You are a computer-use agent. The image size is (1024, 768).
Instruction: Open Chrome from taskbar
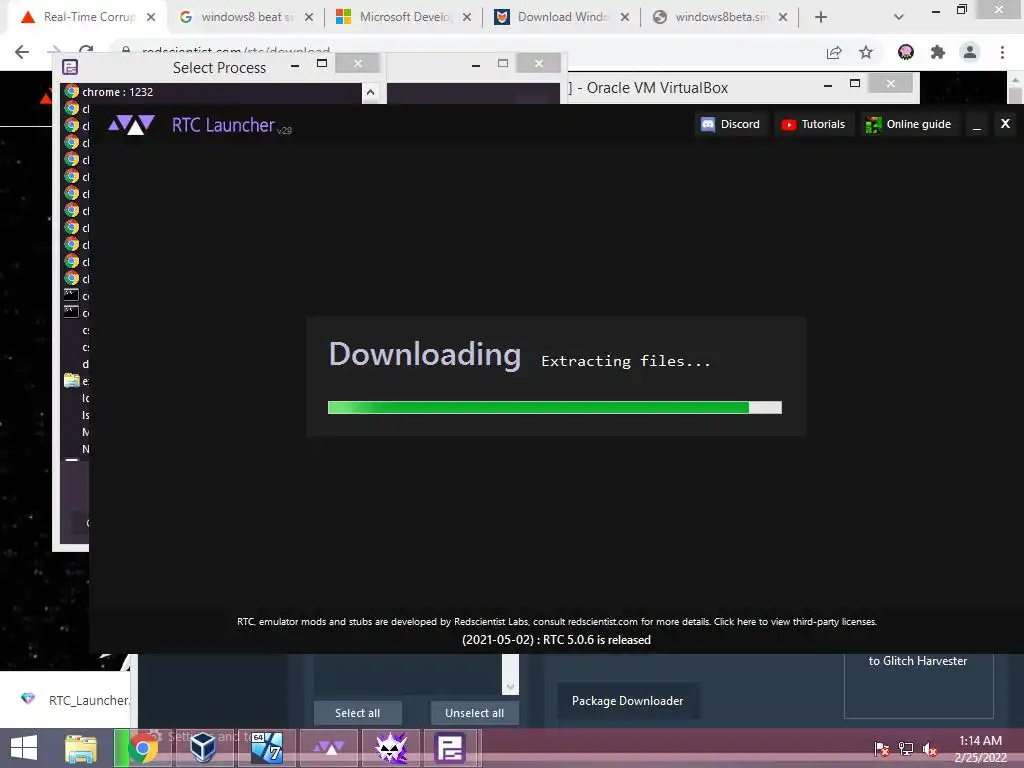pos(142,748)
